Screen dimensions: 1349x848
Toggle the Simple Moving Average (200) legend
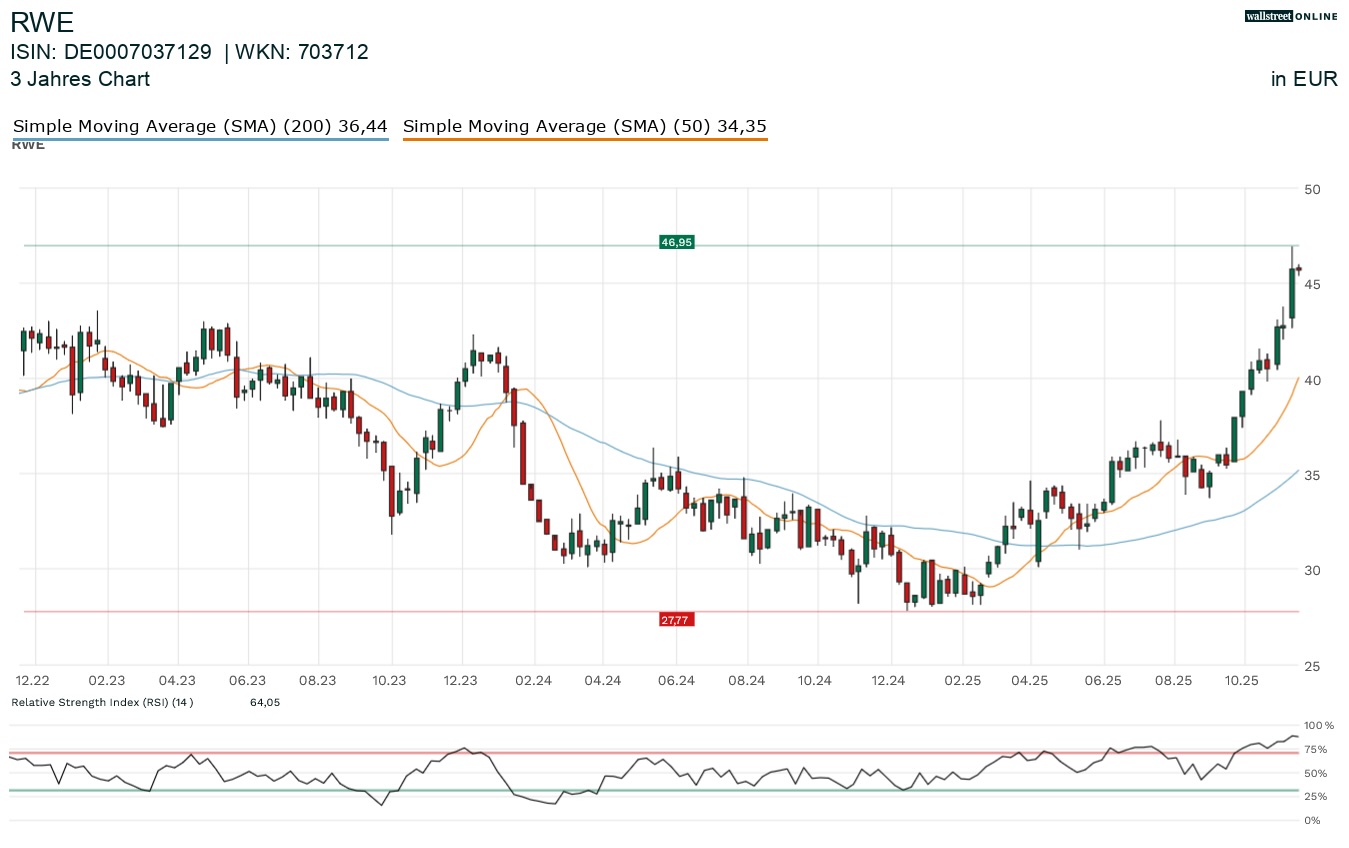pyautogui.click(x=200, y=126)
